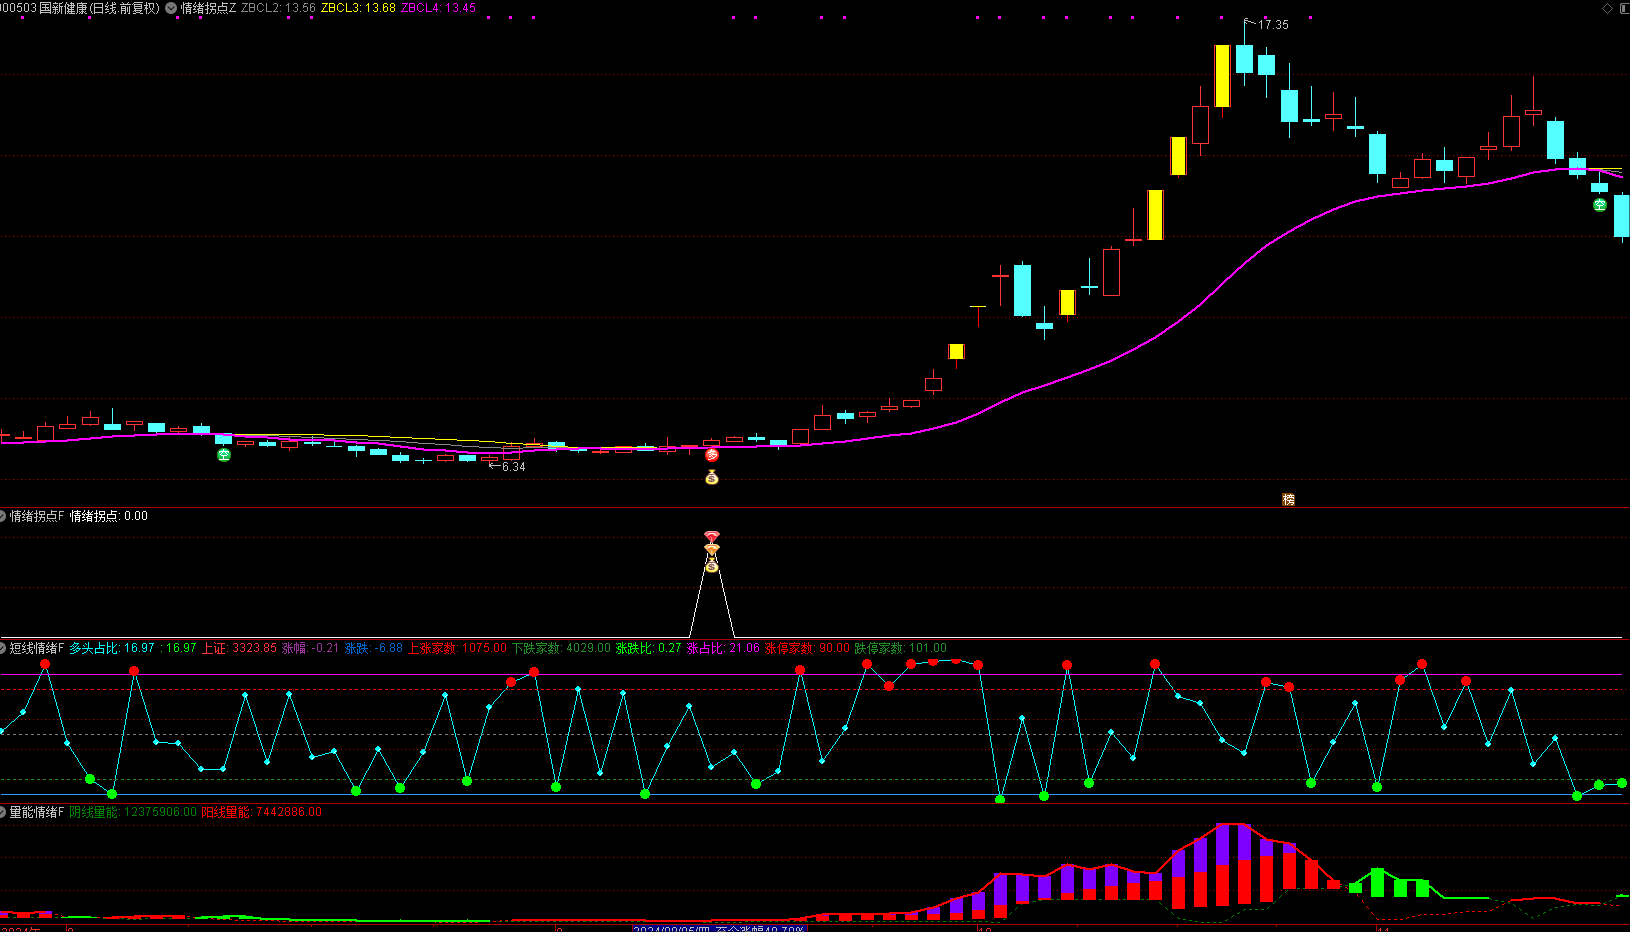Click stock title 国新健康(日线.前复权)

pos(99,8)
